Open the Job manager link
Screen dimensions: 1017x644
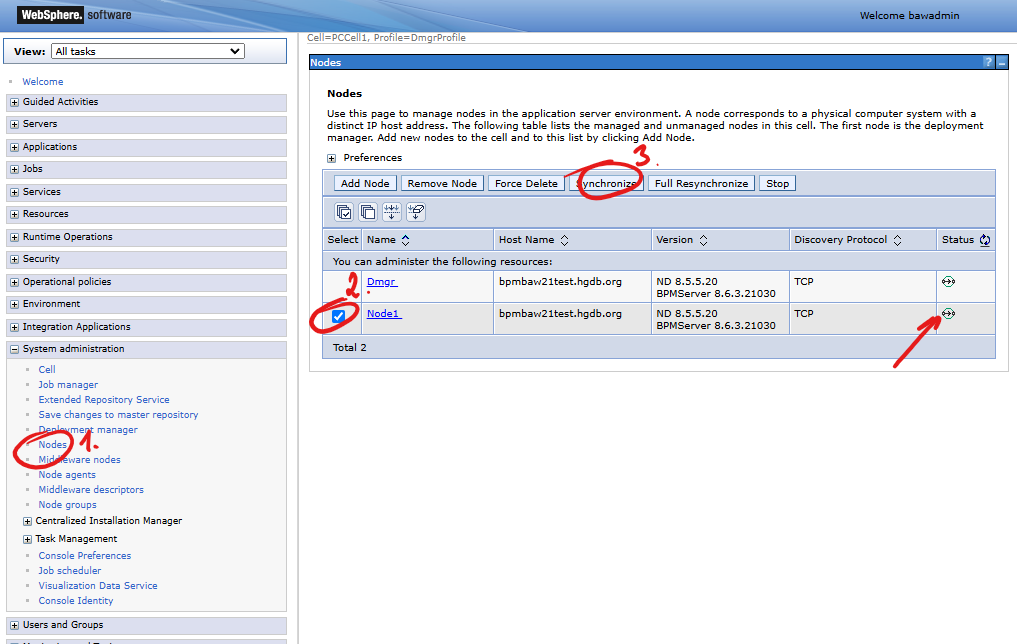pos(68,385)
